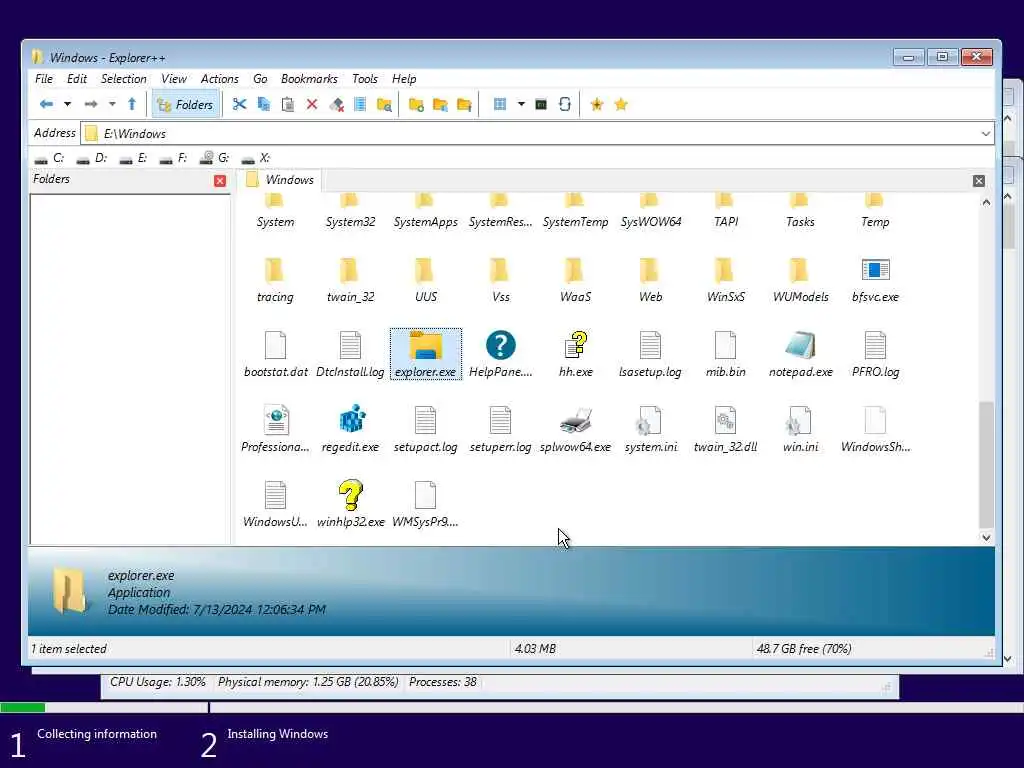Click the Copy toolbar icon

(264, 104)
